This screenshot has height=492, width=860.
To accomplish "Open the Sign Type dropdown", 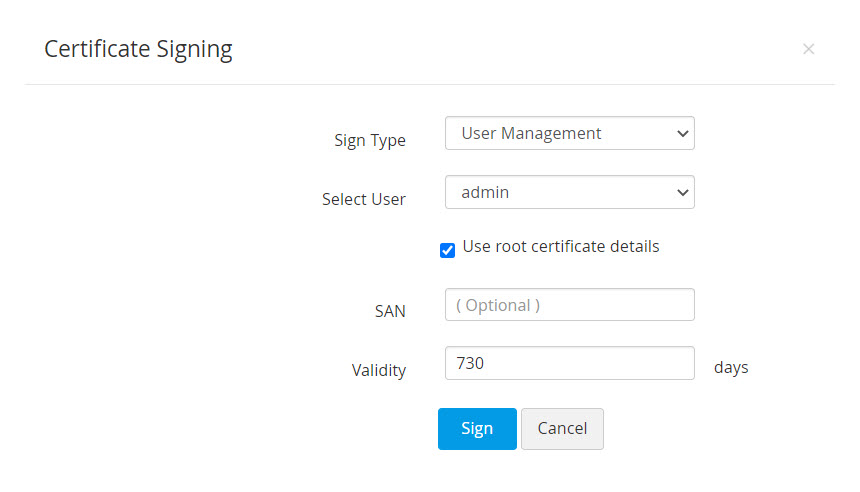I will coord(568,133).
